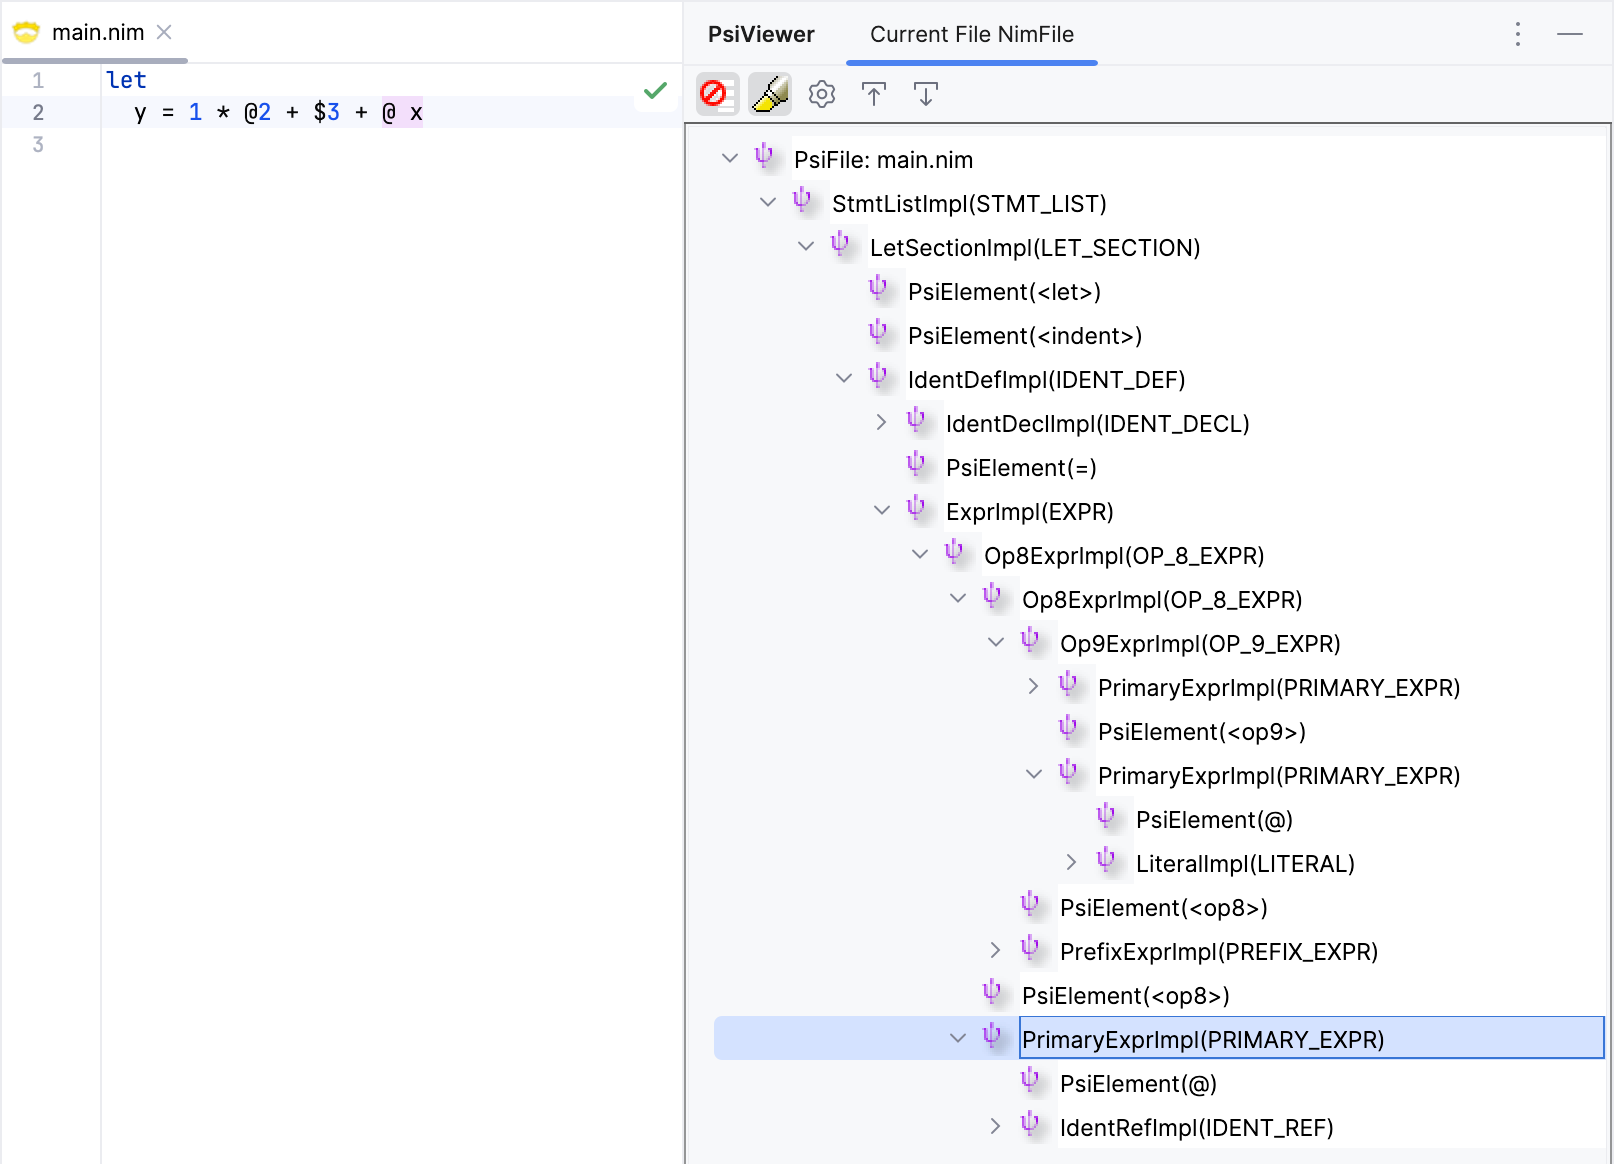Screen dimensions: 1614x1164
Task: Select LetSectionImpl(LET_SECTION) row text
Action: [1035, 248]
